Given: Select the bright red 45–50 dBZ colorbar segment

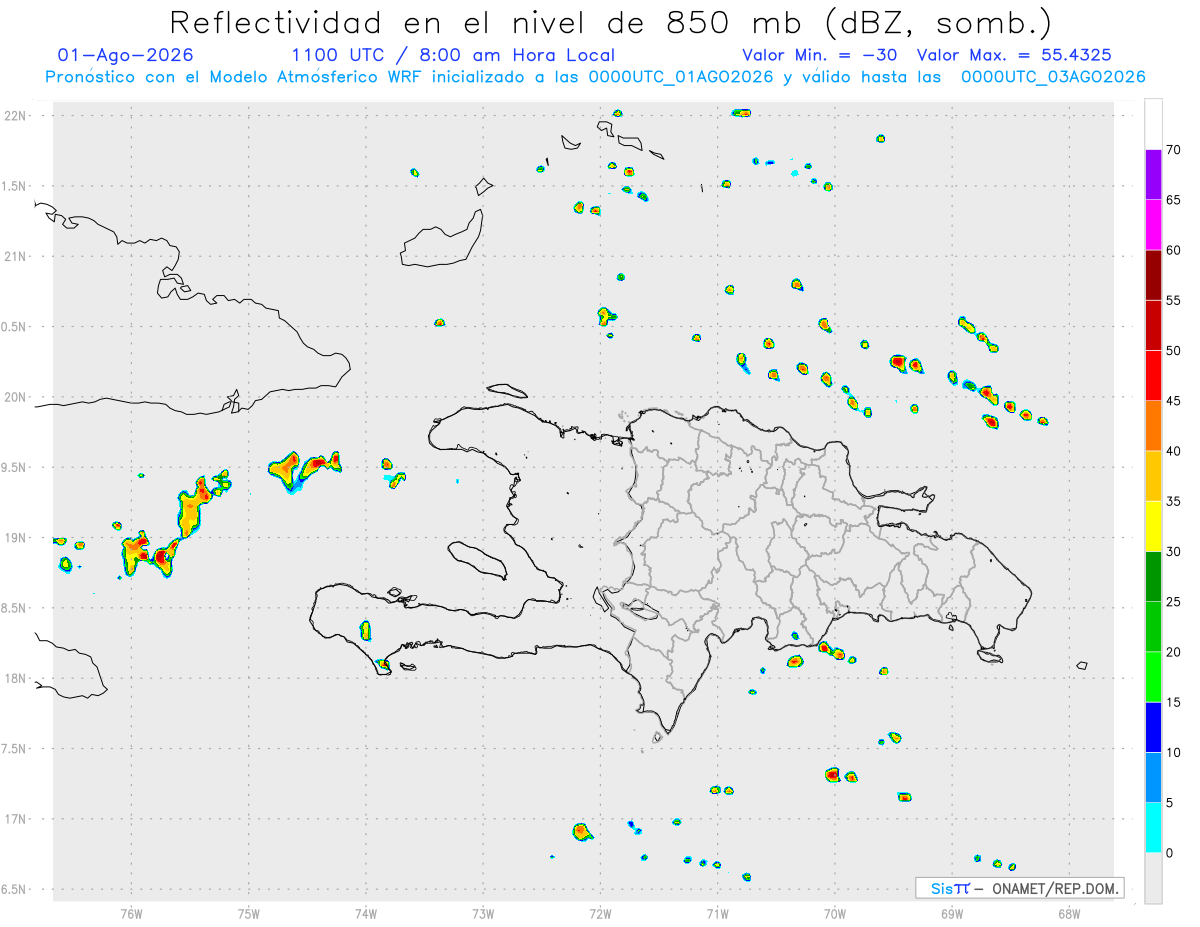Looking at the screenshot, I should [1153, 376].
